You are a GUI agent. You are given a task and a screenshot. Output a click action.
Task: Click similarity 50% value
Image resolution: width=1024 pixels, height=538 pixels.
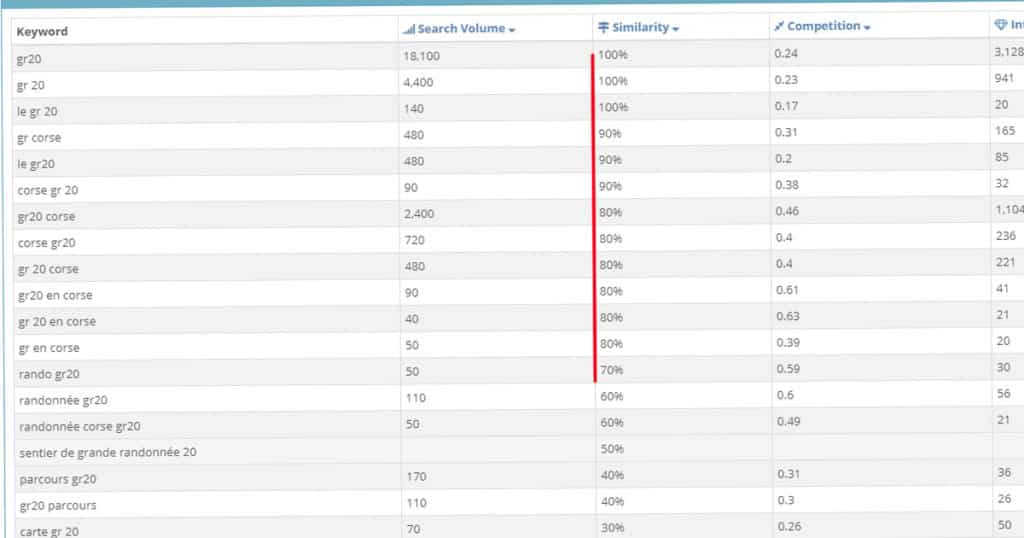612,449
